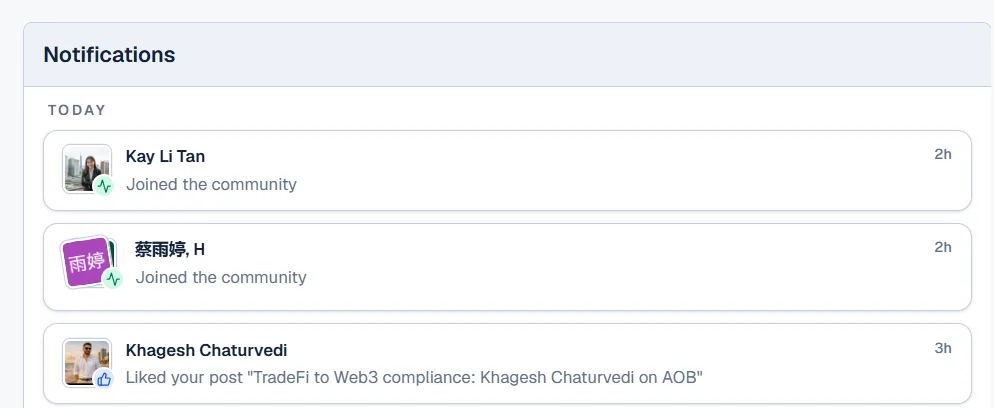Click the 3h timestamp on Khagesh's notification
The width and height of the screenshot is (994, 408).
[943, 348]
